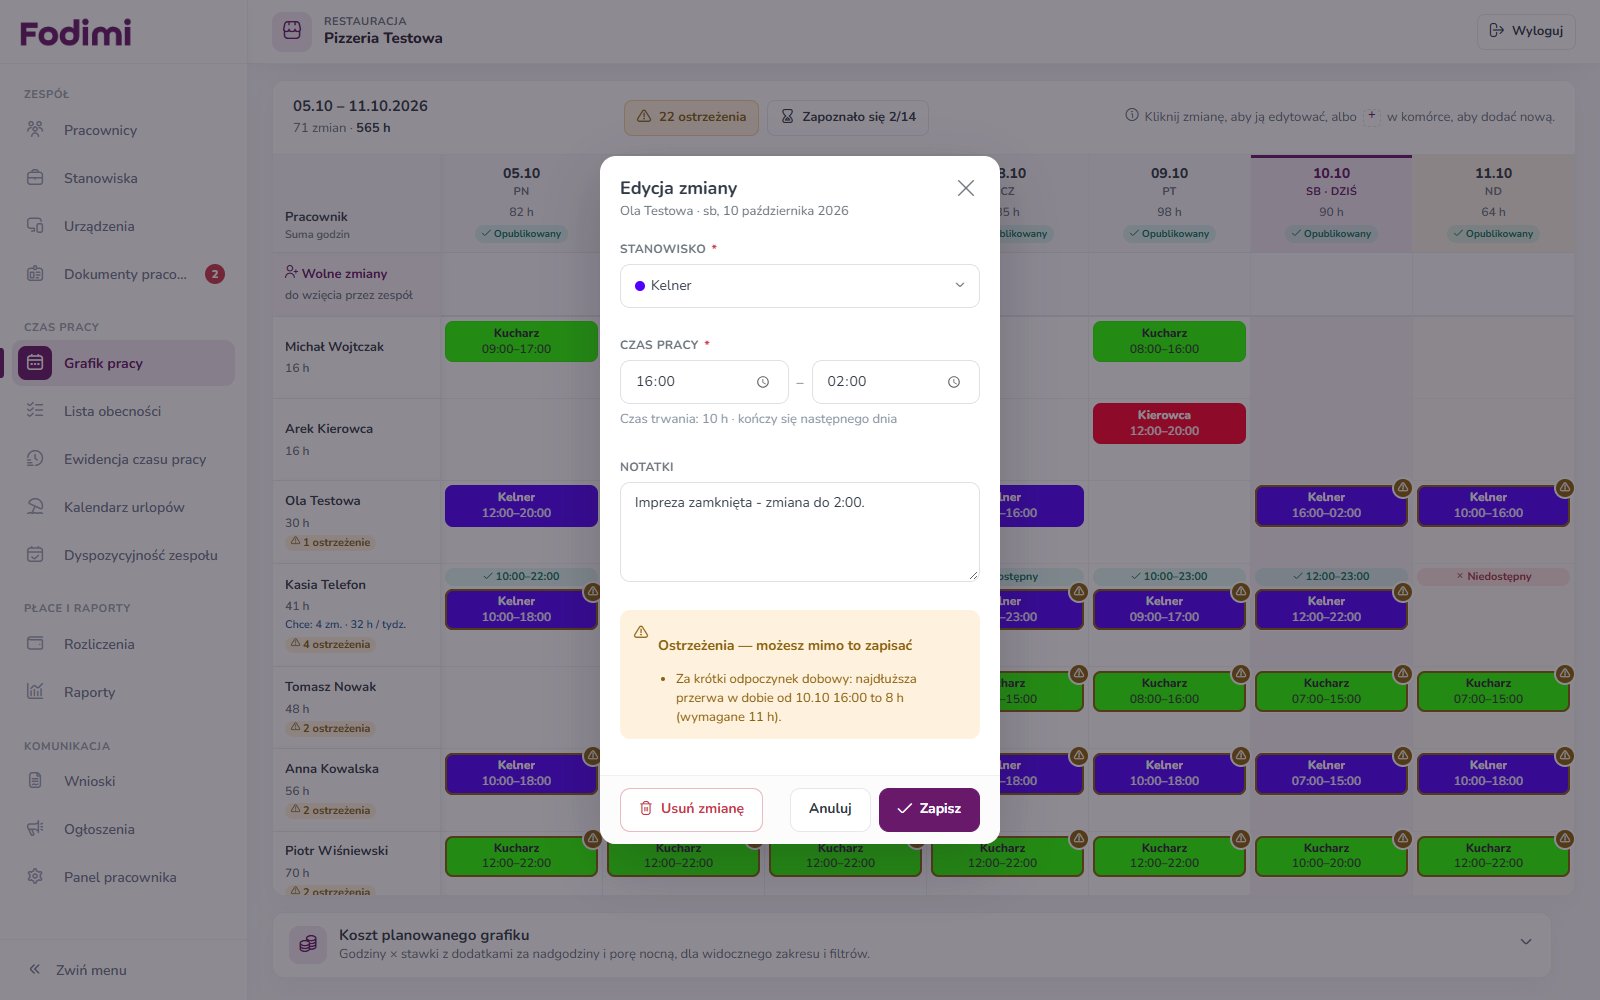Click the Zapoznało się 2/14 button
Screen dimensions: 1600x1000
(848, 117)
